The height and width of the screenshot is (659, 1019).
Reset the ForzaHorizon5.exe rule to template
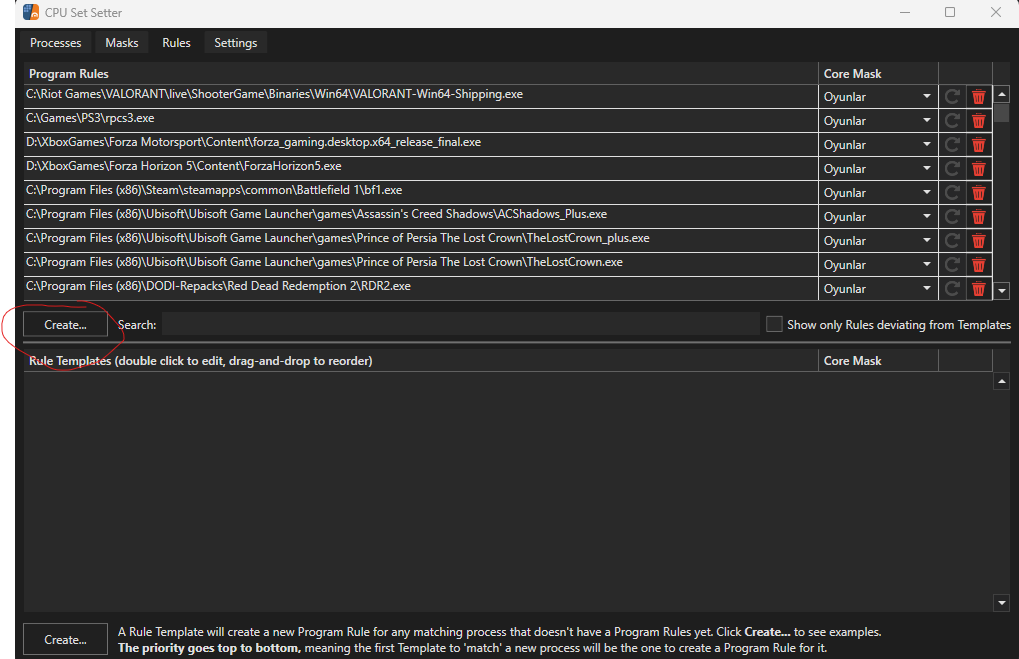click(x=952, y=169)
